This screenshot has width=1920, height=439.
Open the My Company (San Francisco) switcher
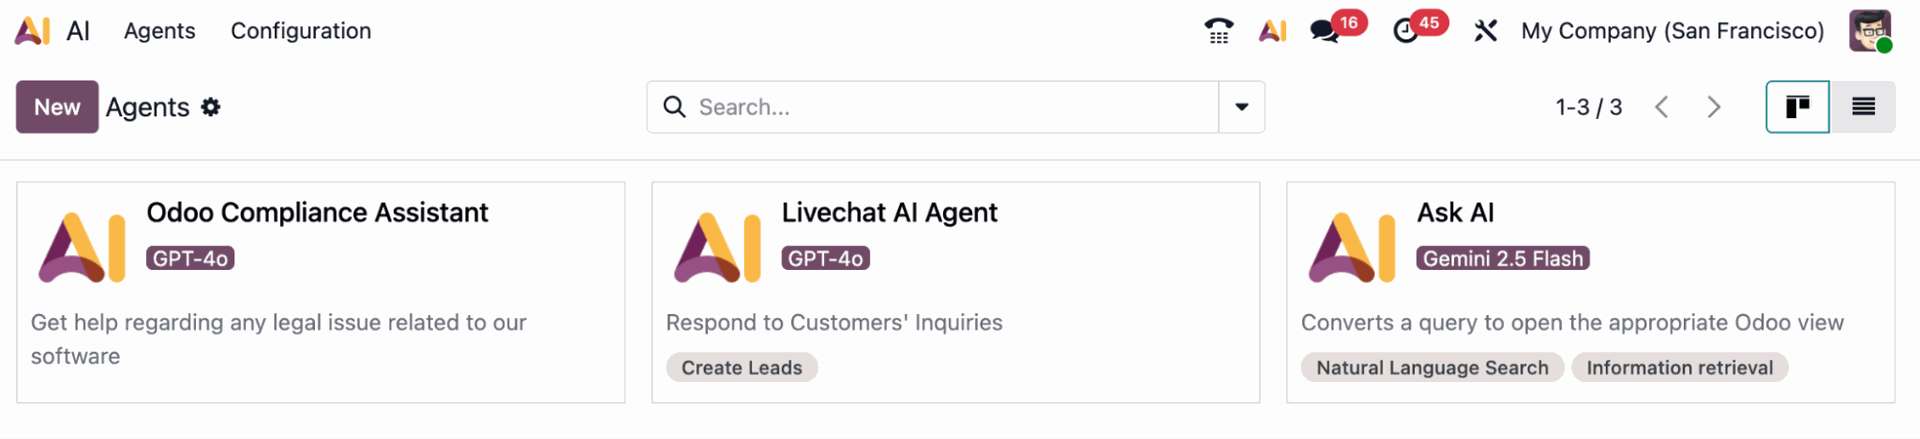1672,31
